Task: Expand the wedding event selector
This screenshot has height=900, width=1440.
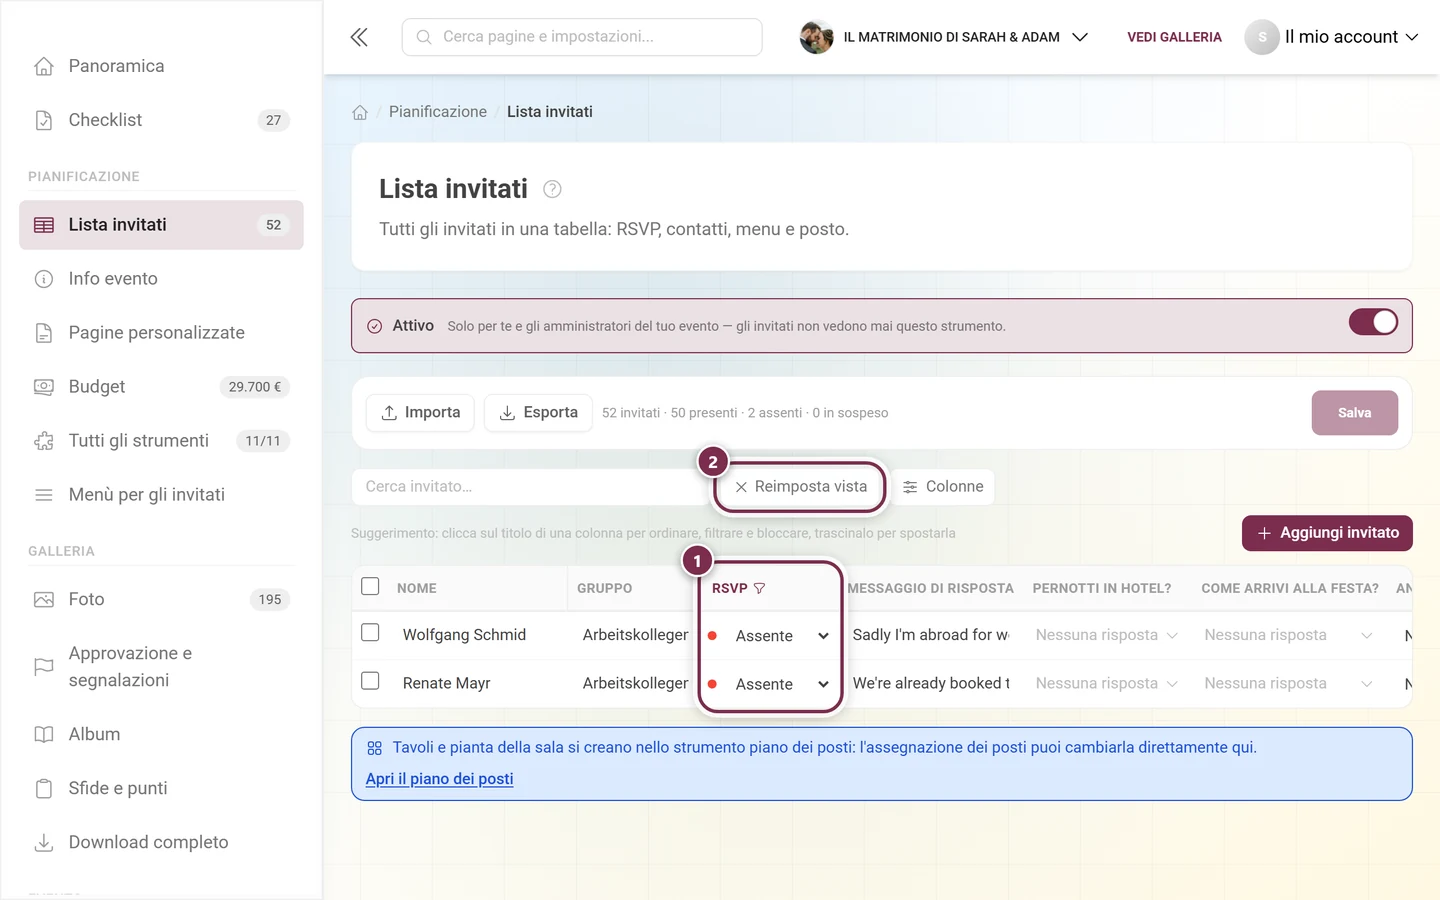Action: click(944, 37)
